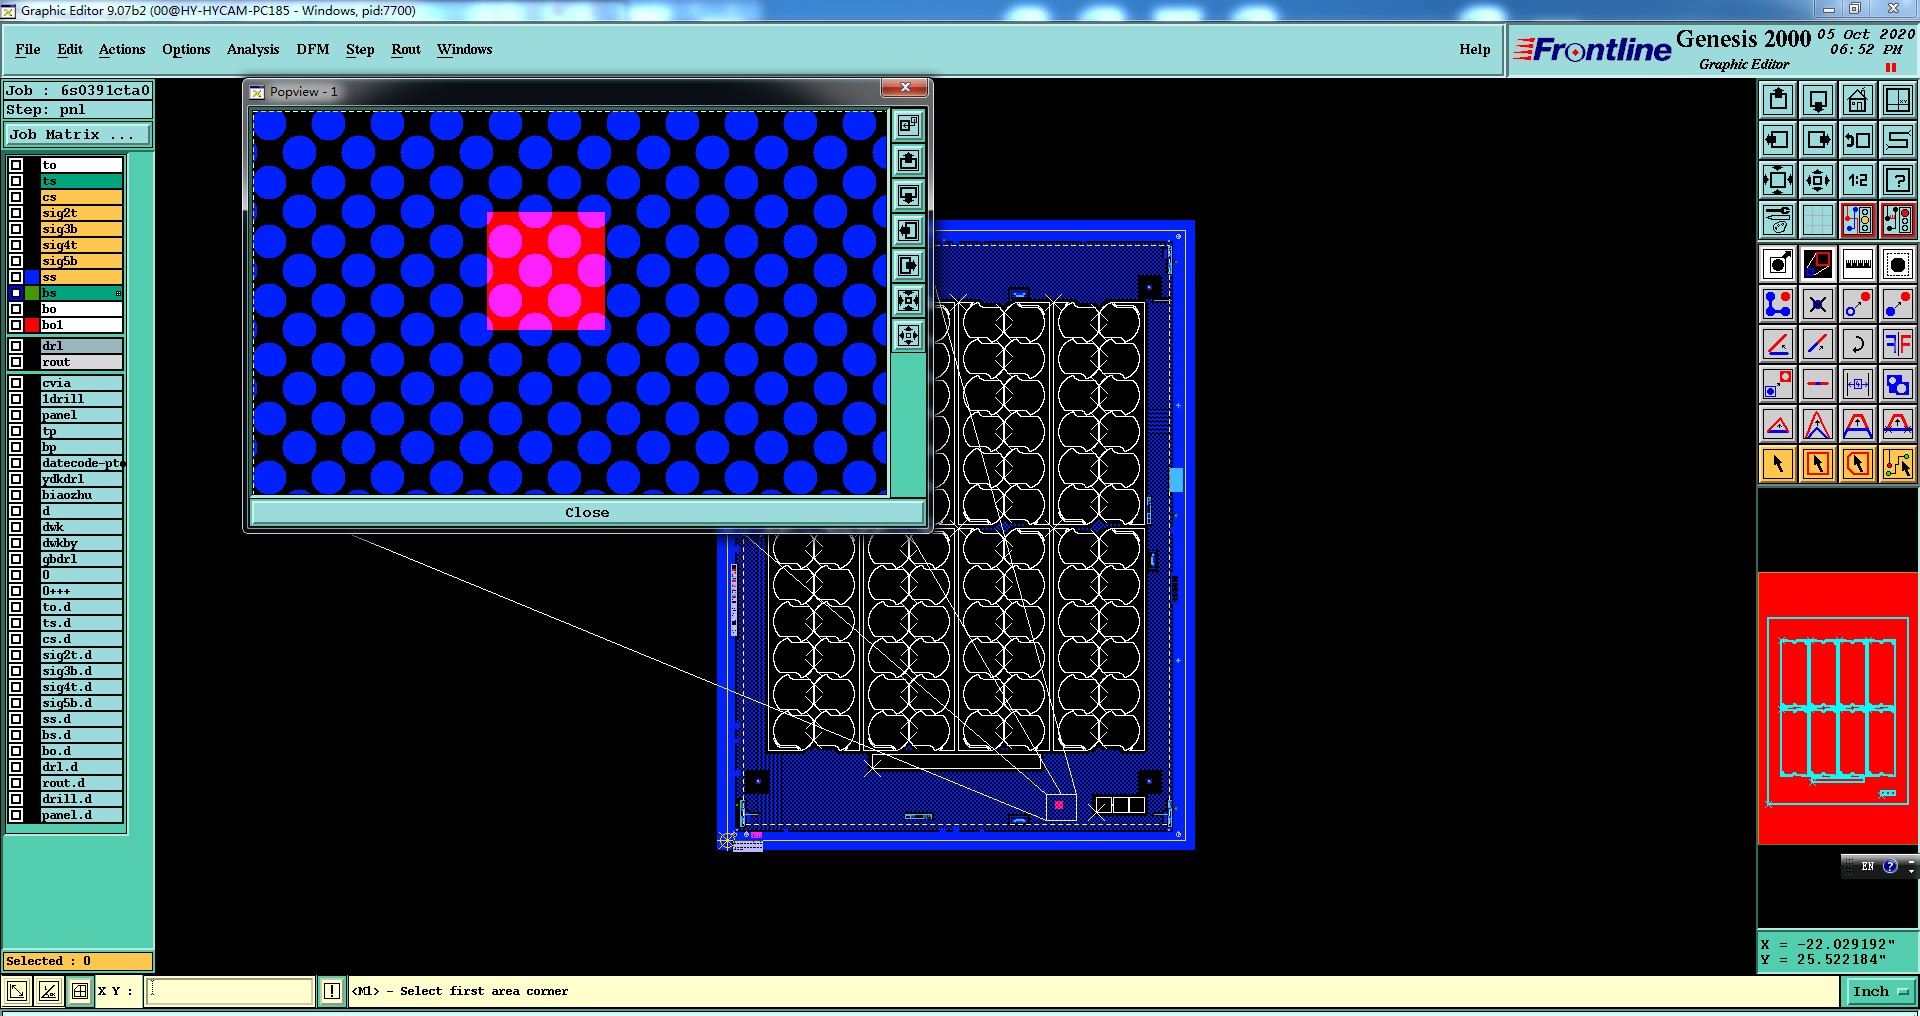Select the plain arrow select tool
This screenshot has width=1920, height=1016.
coord(1778,464)
